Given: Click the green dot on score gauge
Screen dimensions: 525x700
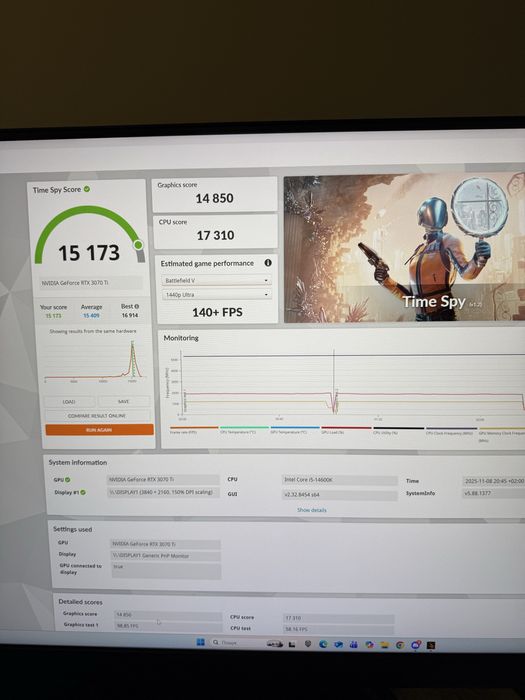Looking at the screenshot, I should pos(138,245).
